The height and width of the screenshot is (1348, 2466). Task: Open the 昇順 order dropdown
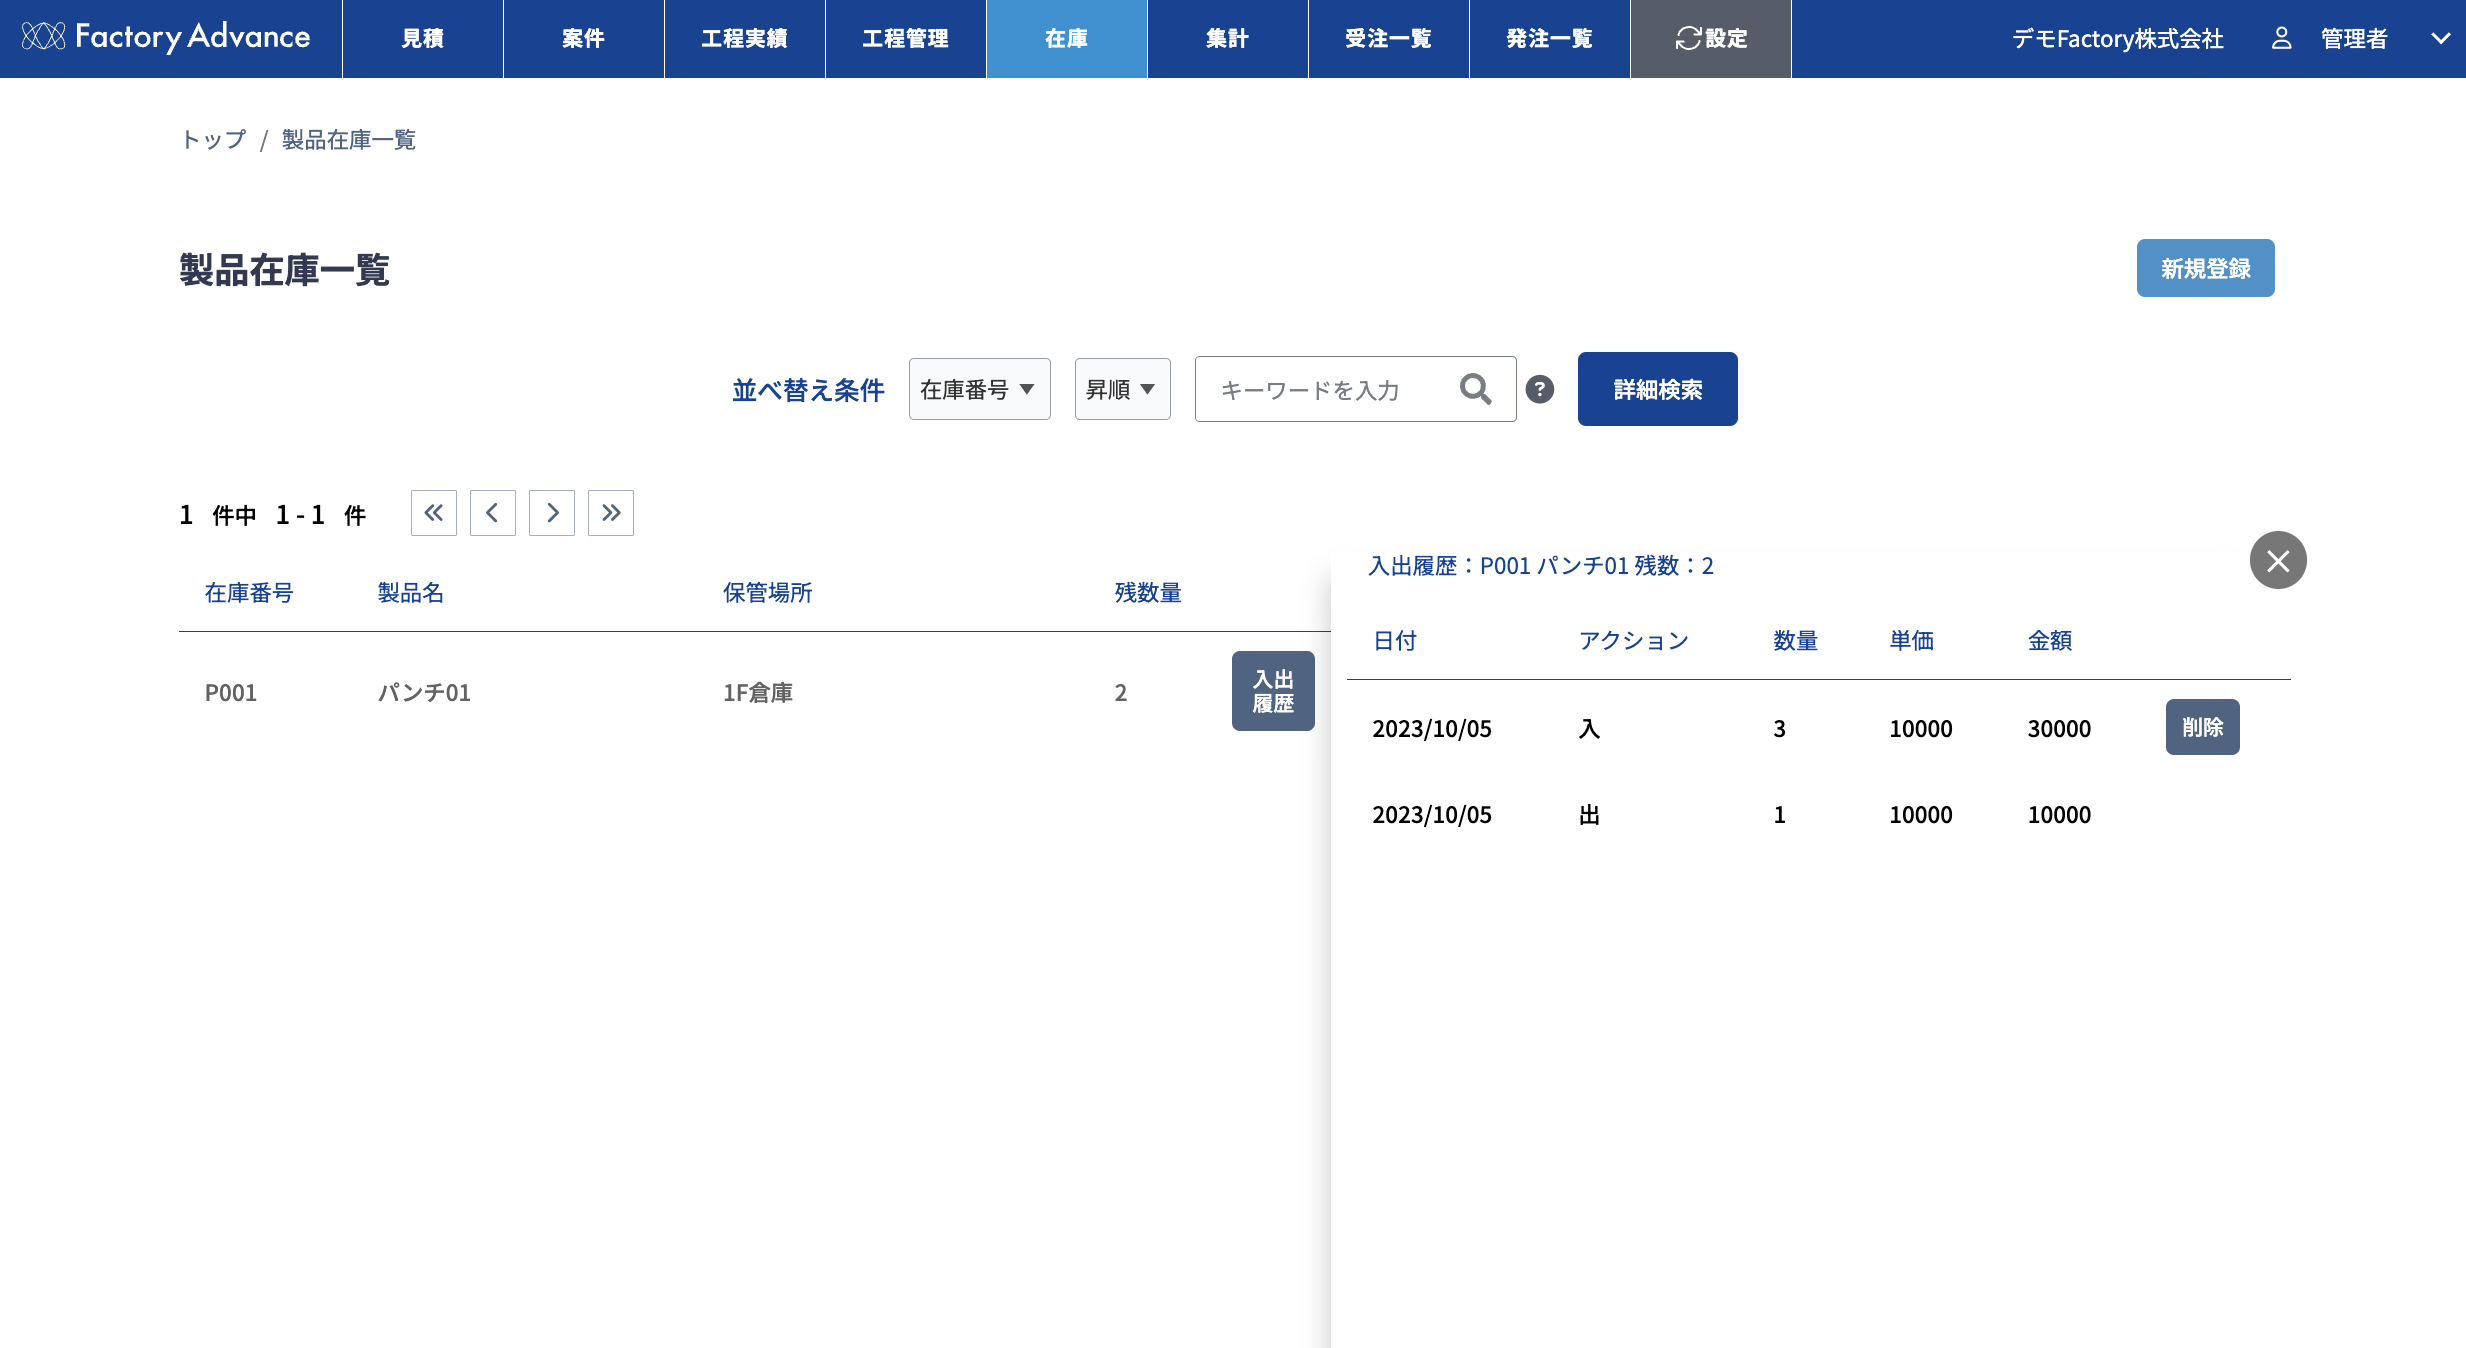point(1121,389)
